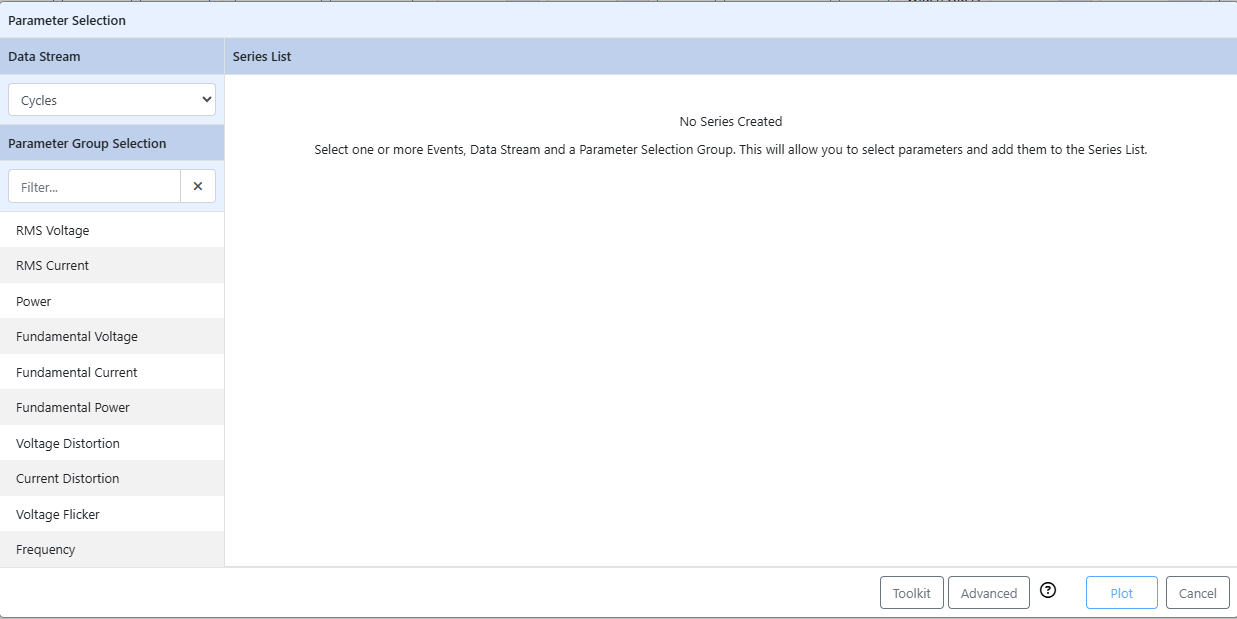The height and width of the screenshot is (619, 1237).
Task: Select the Voltage Distortion group
Action: (x=112, y=443)
